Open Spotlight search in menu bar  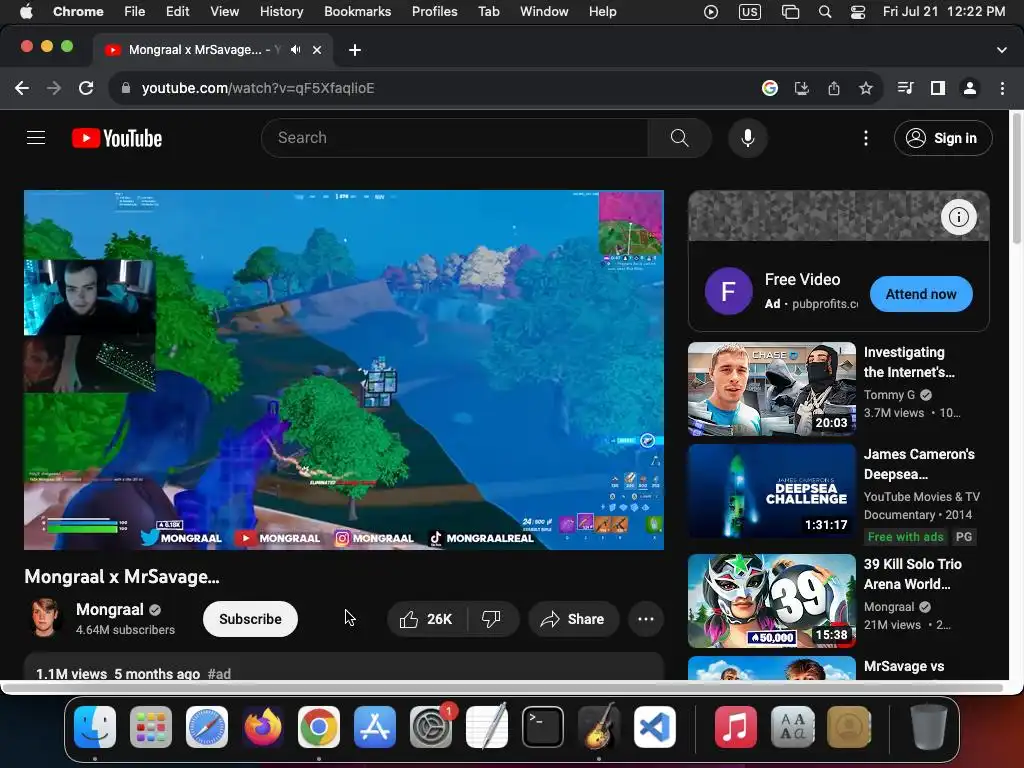coord(825,12)
